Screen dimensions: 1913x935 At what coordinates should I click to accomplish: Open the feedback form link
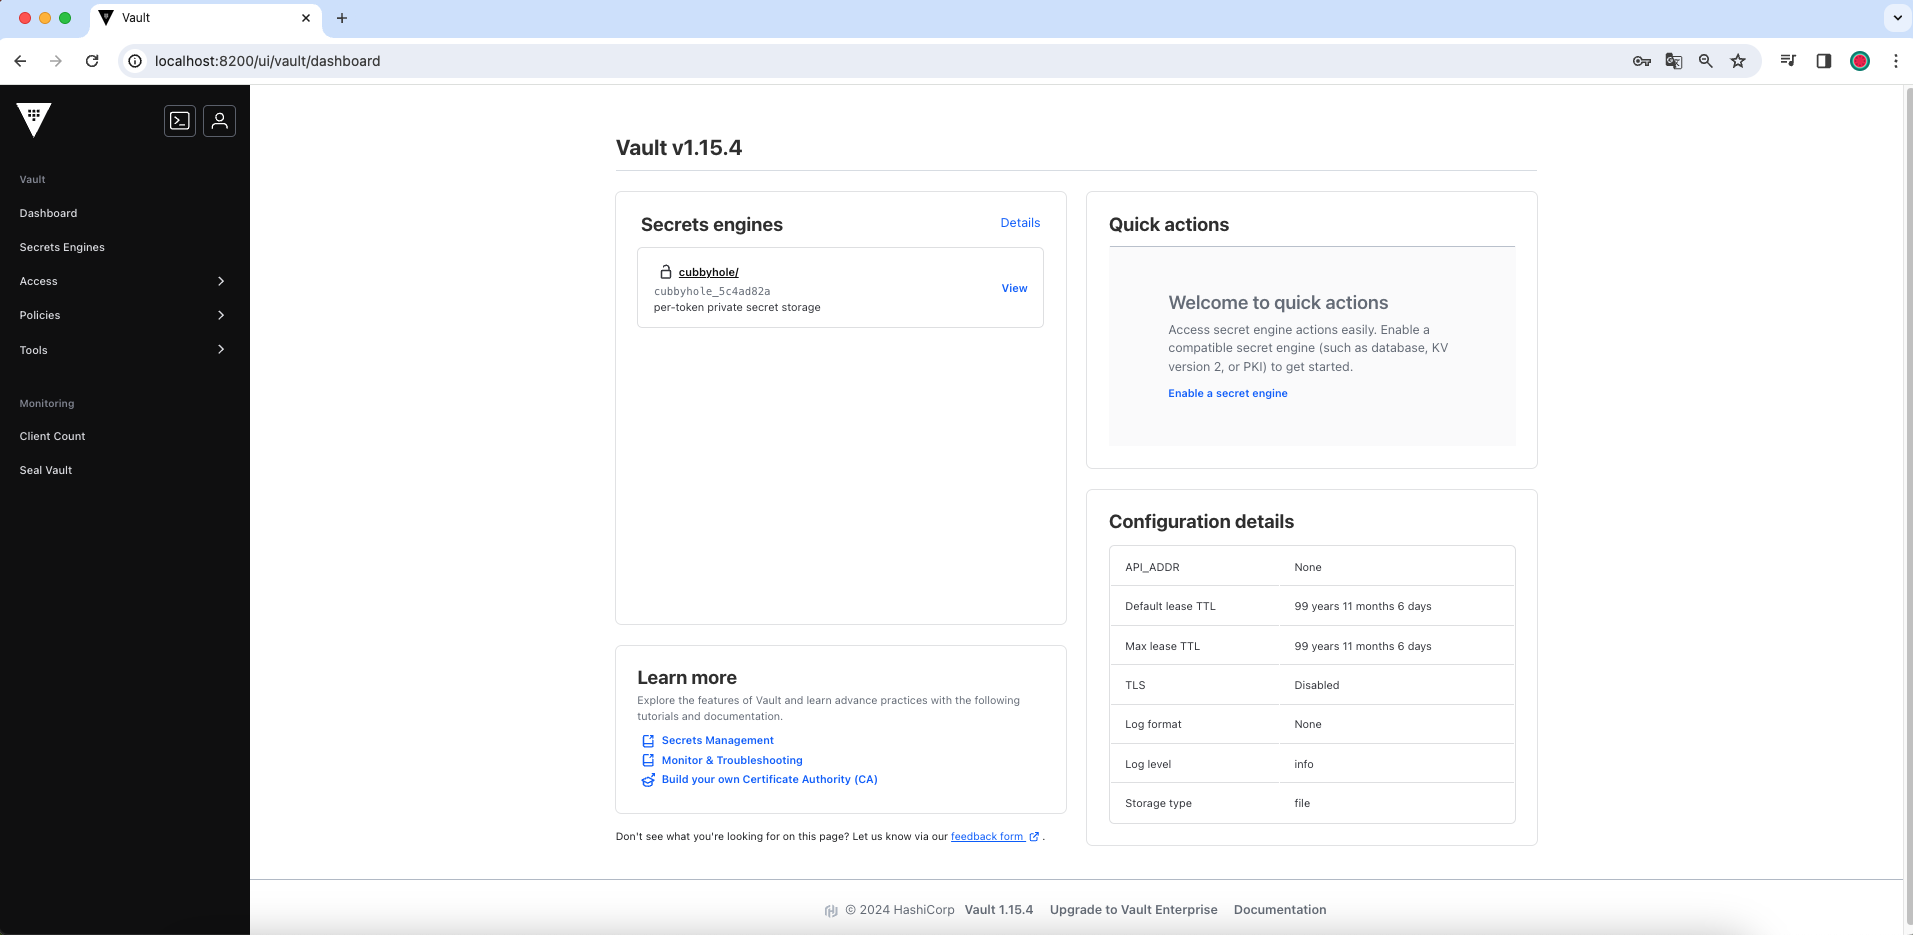pyautogui.click(x=987, y=837)
